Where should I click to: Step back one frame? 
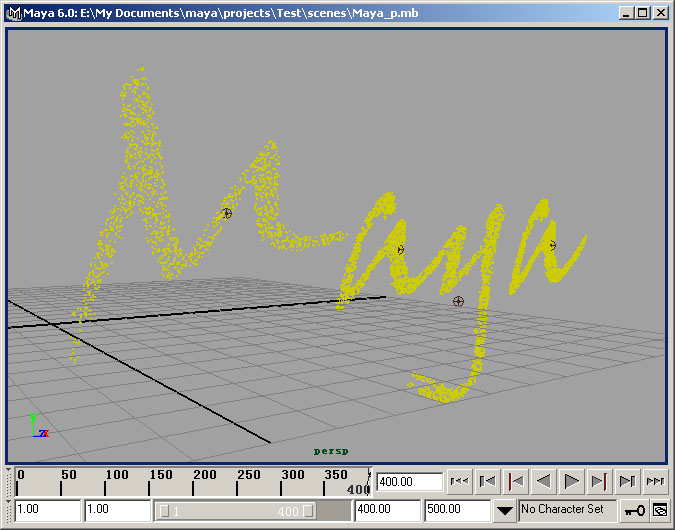(487, 481)
